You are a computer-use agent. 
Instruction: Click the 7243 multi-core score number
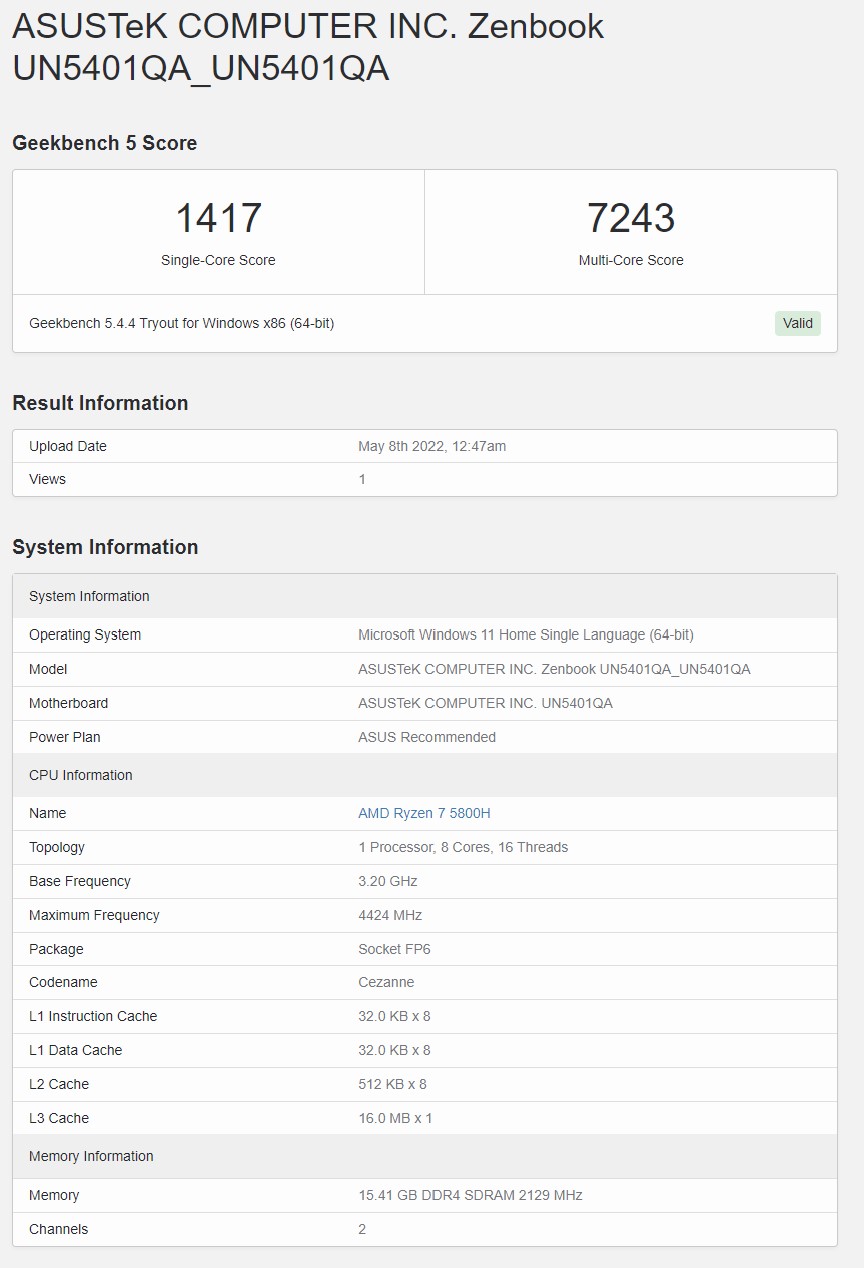(x=631, y=218)
